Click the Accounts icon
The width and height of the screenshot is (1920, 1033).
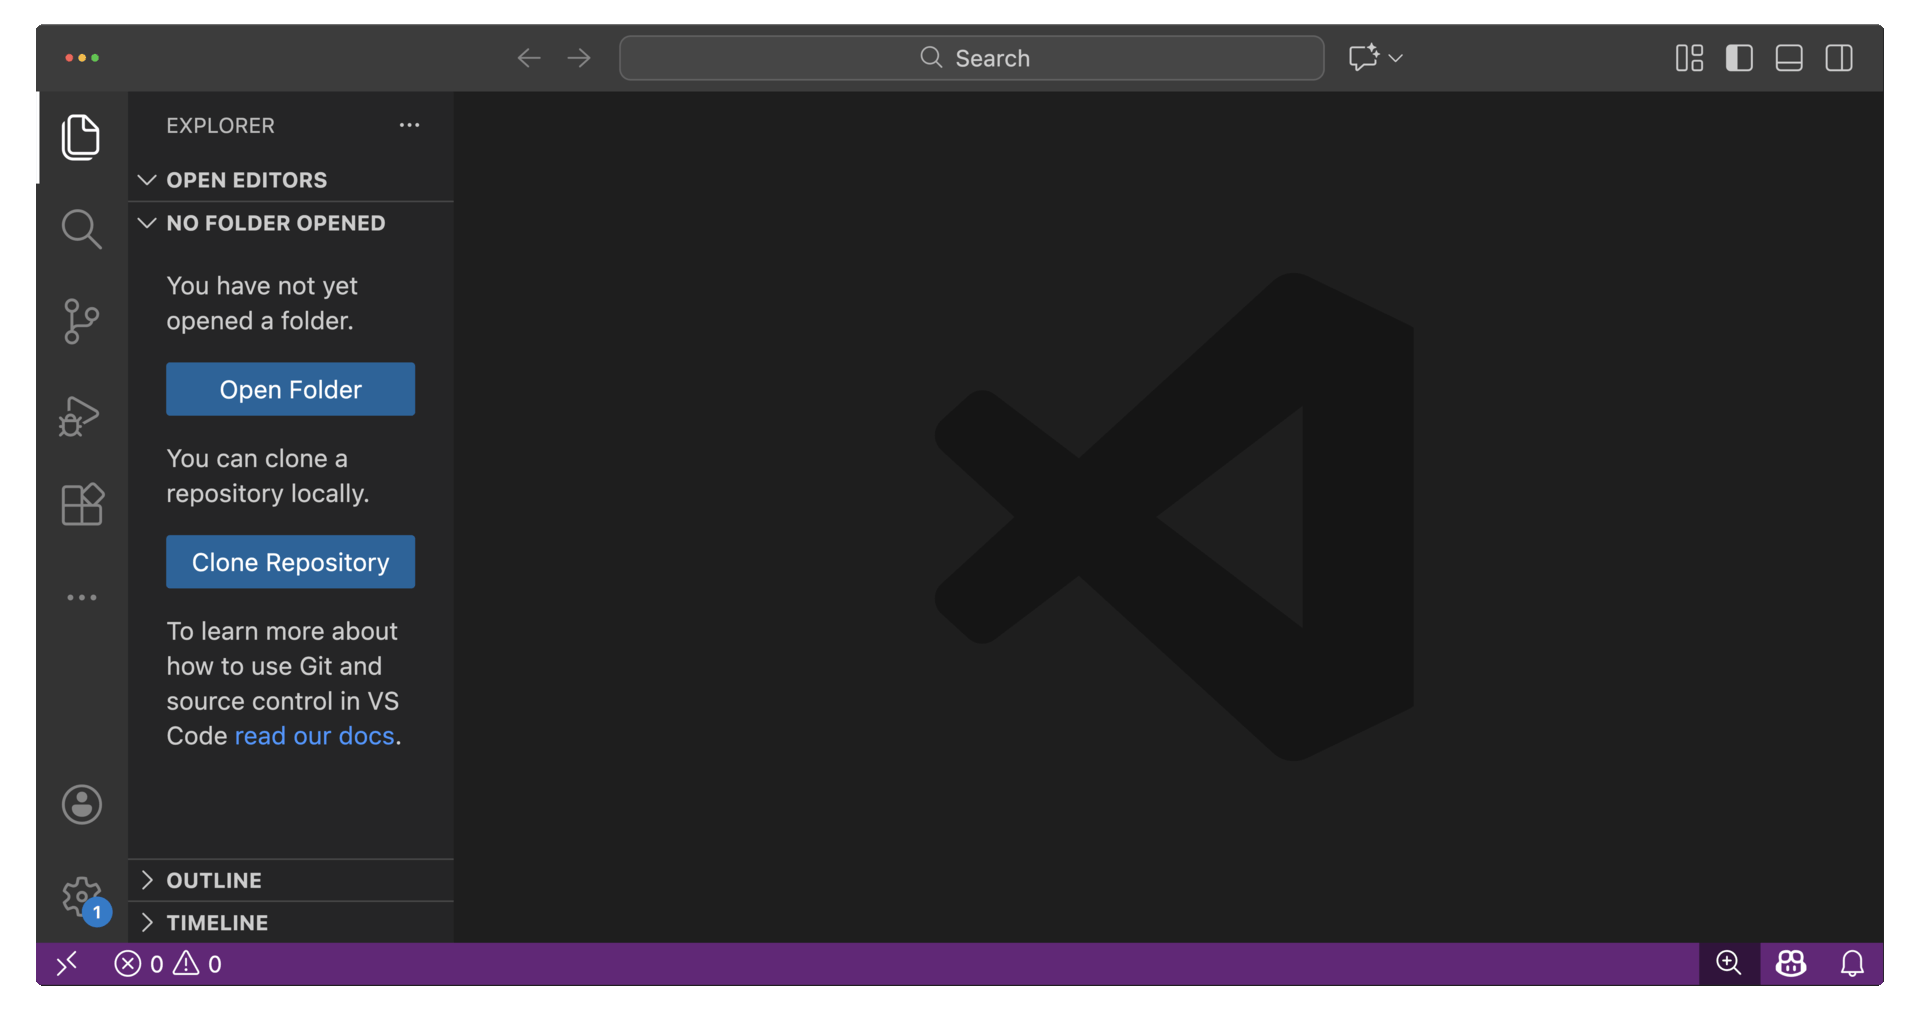point(81,804)
